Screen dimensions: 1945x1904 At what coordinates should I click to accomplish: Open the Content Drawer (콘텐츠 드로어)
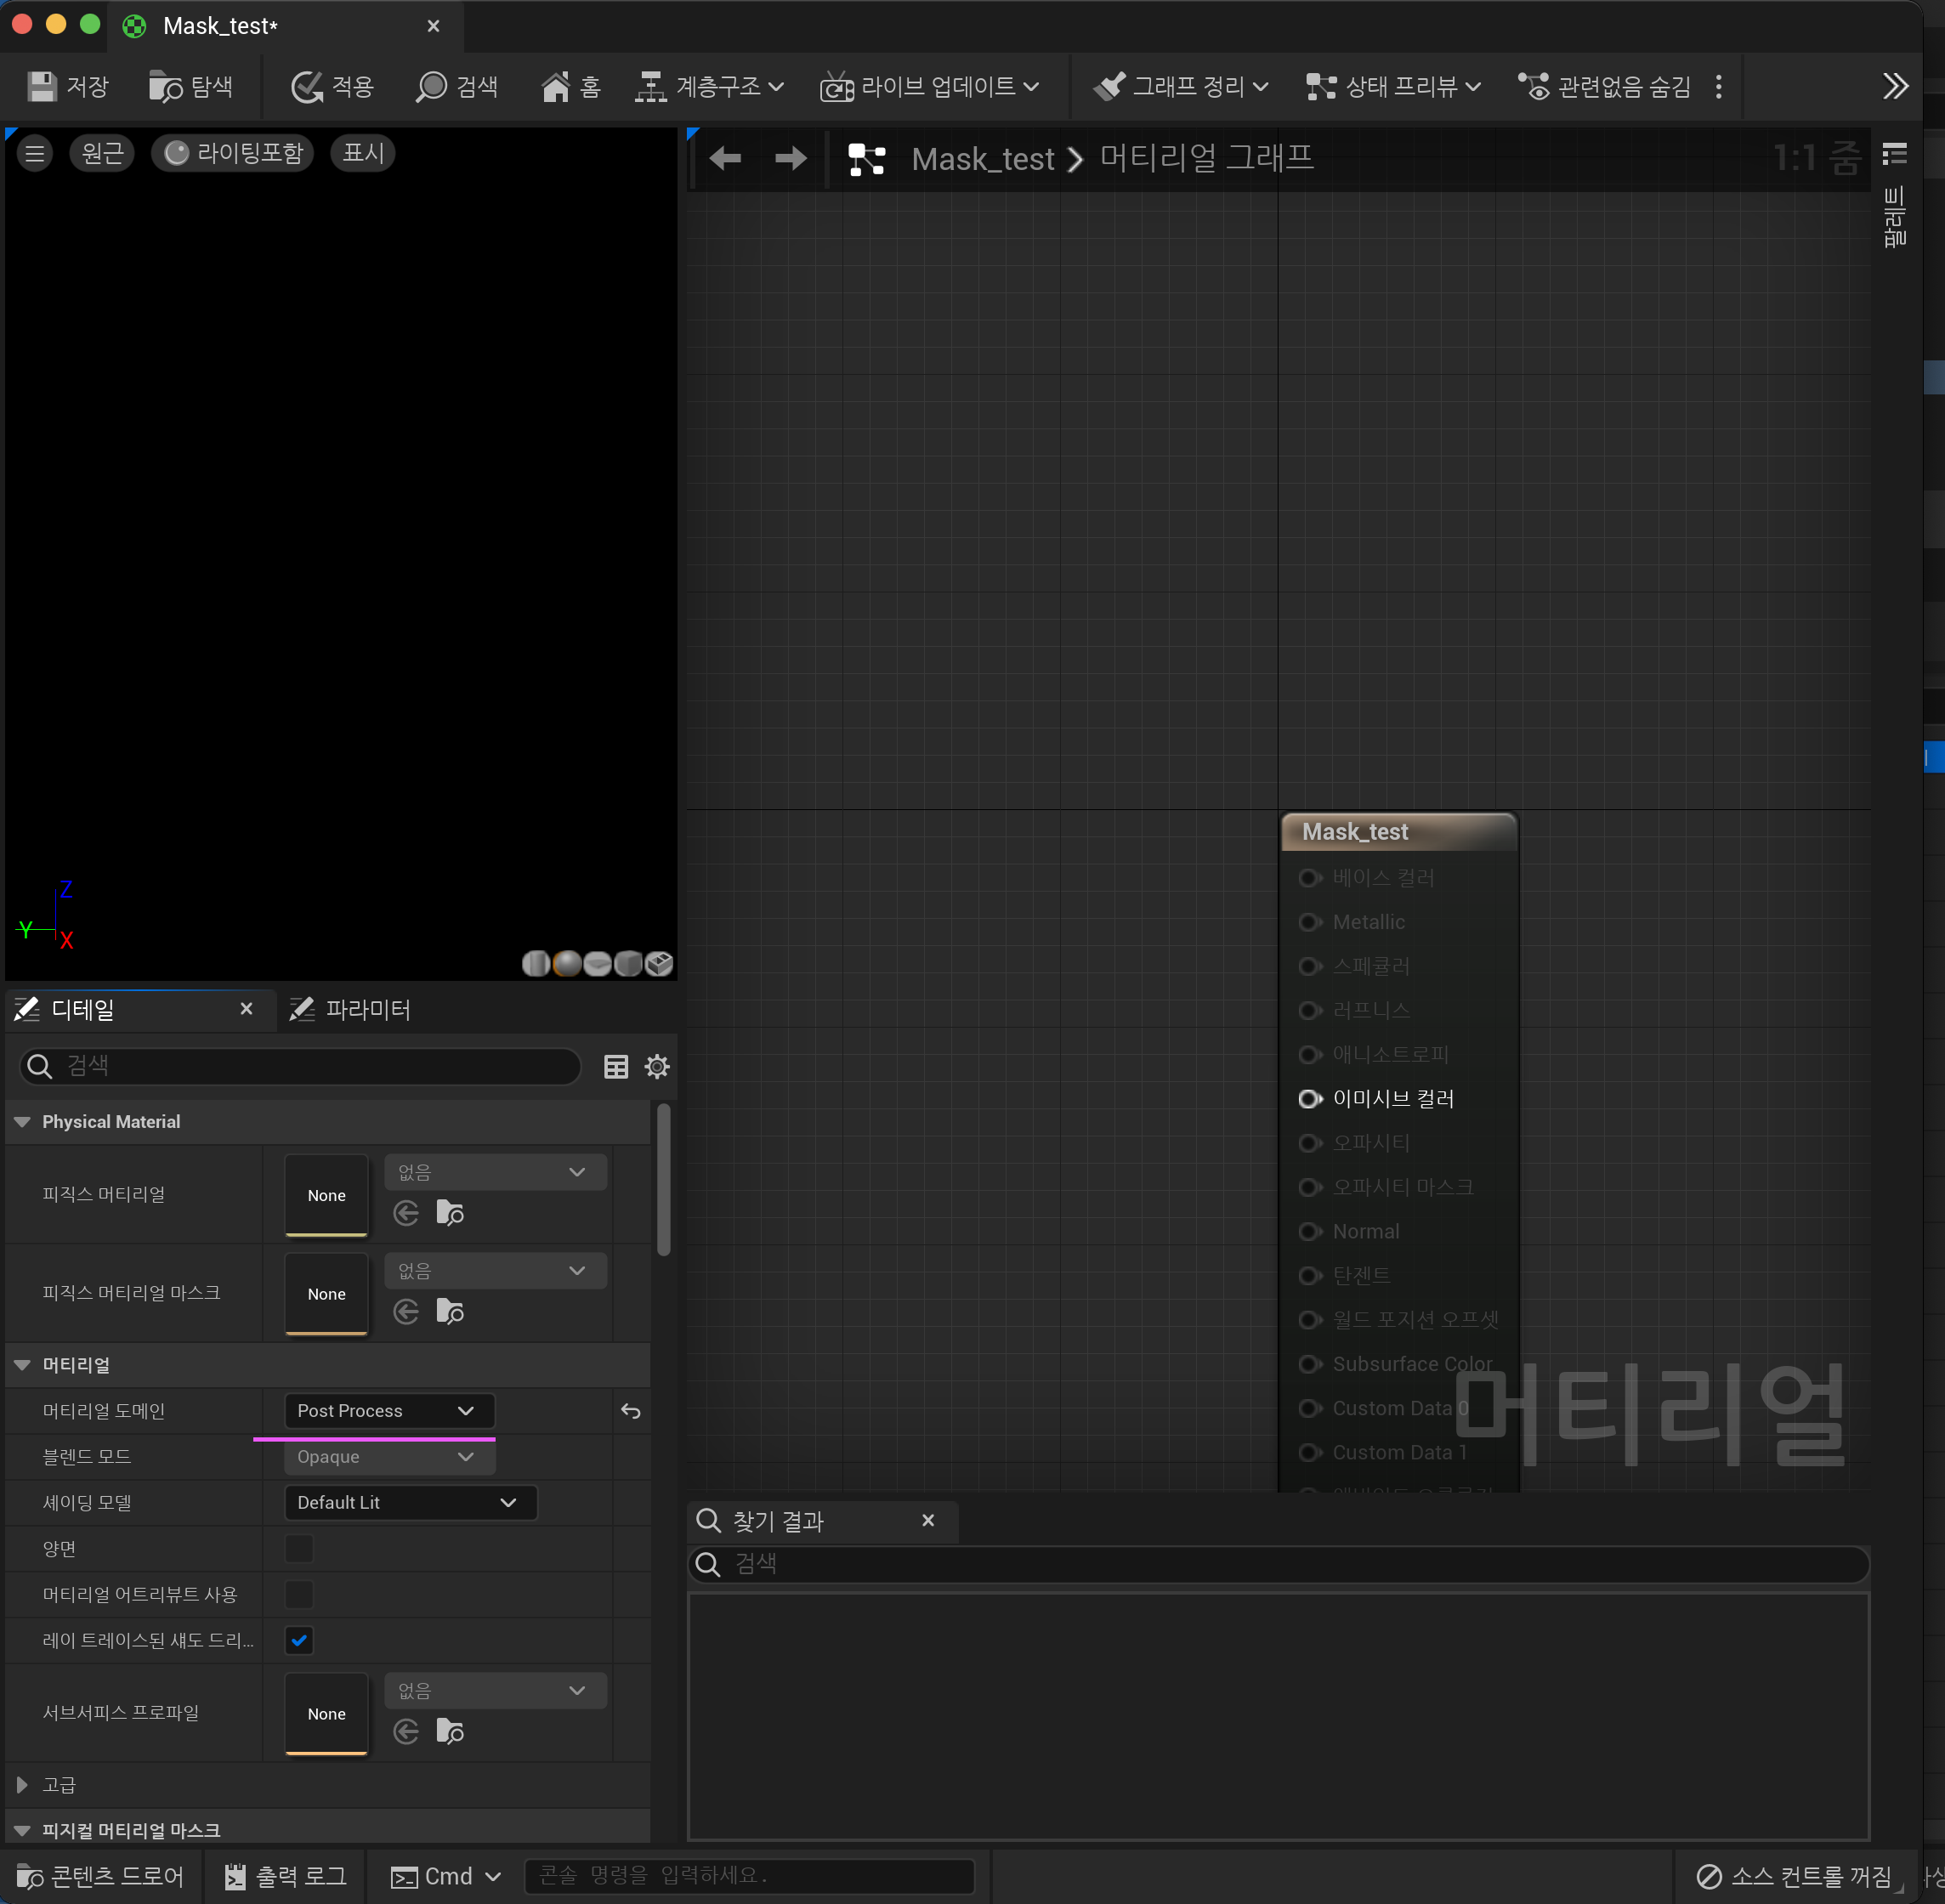(101, 1876)
